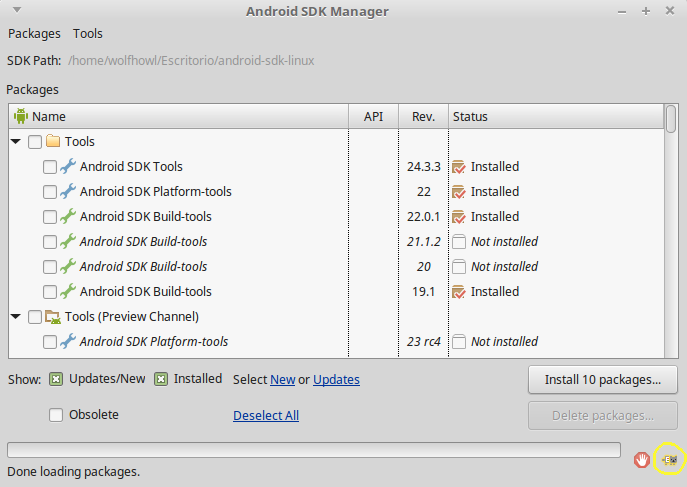
Task: Click the installed status icon for revision 24.3.3
Action: 459,167
